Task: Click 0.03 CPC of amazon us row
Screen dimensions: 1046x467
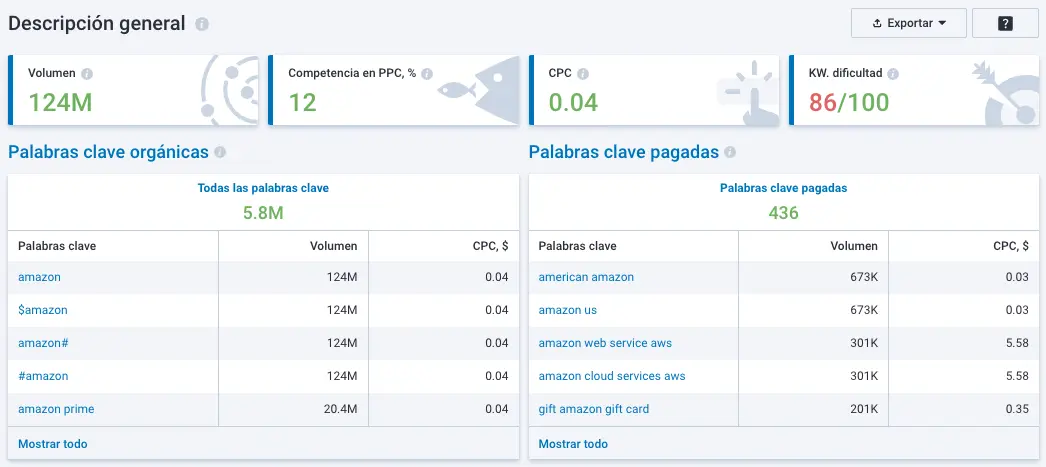Action: pos(1017,310)
